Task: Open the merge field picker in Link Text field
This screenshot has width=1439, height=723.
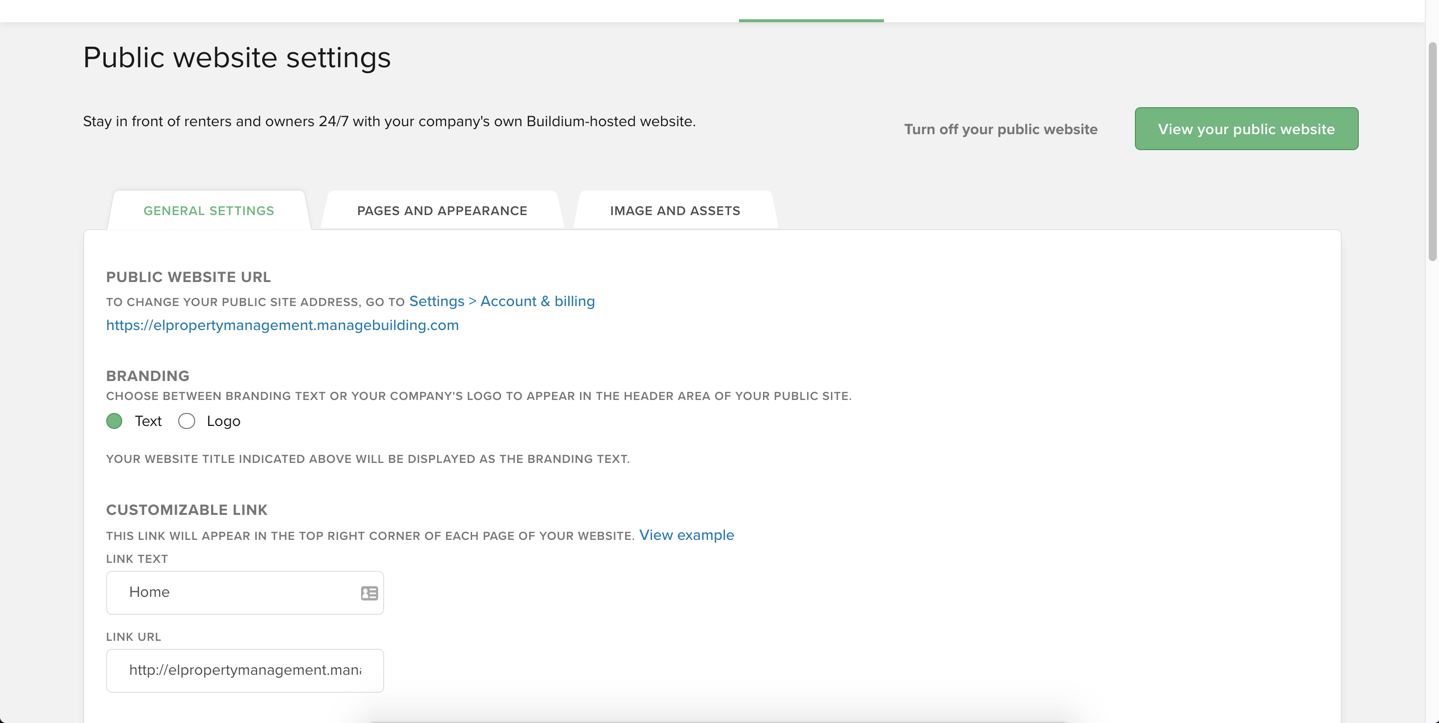Action: coord(369,592)
